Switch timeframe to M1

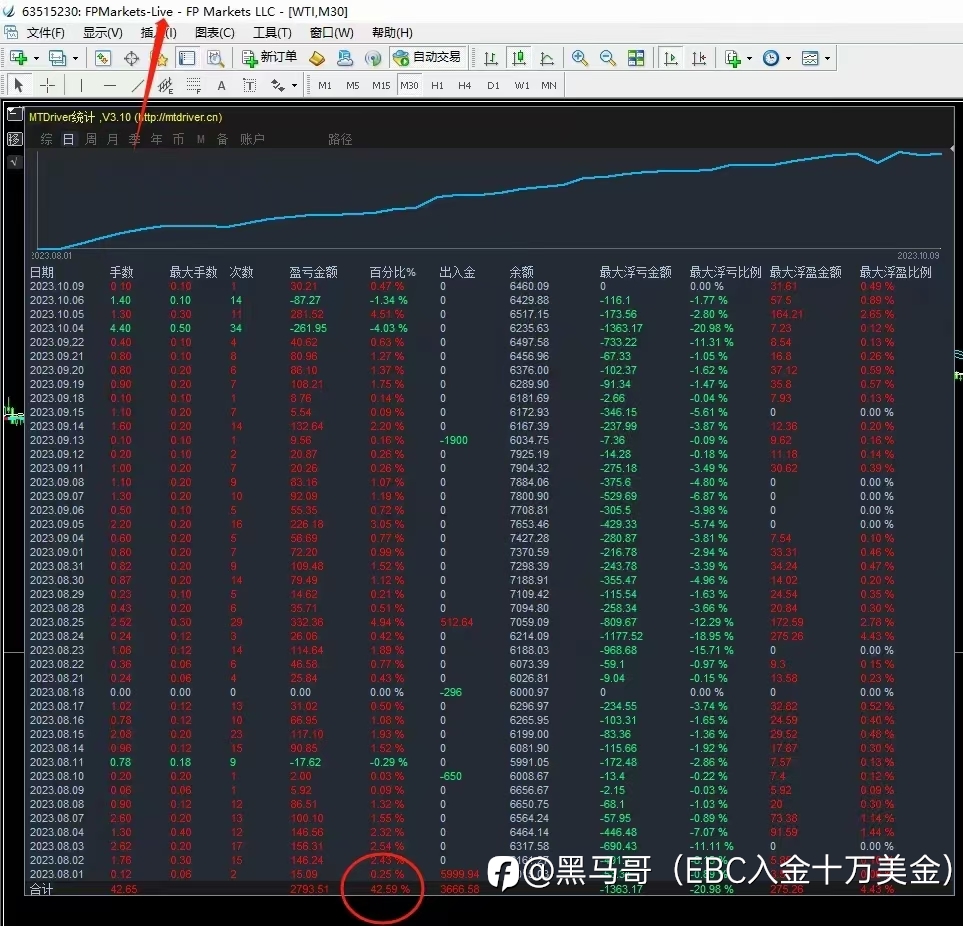325,85
